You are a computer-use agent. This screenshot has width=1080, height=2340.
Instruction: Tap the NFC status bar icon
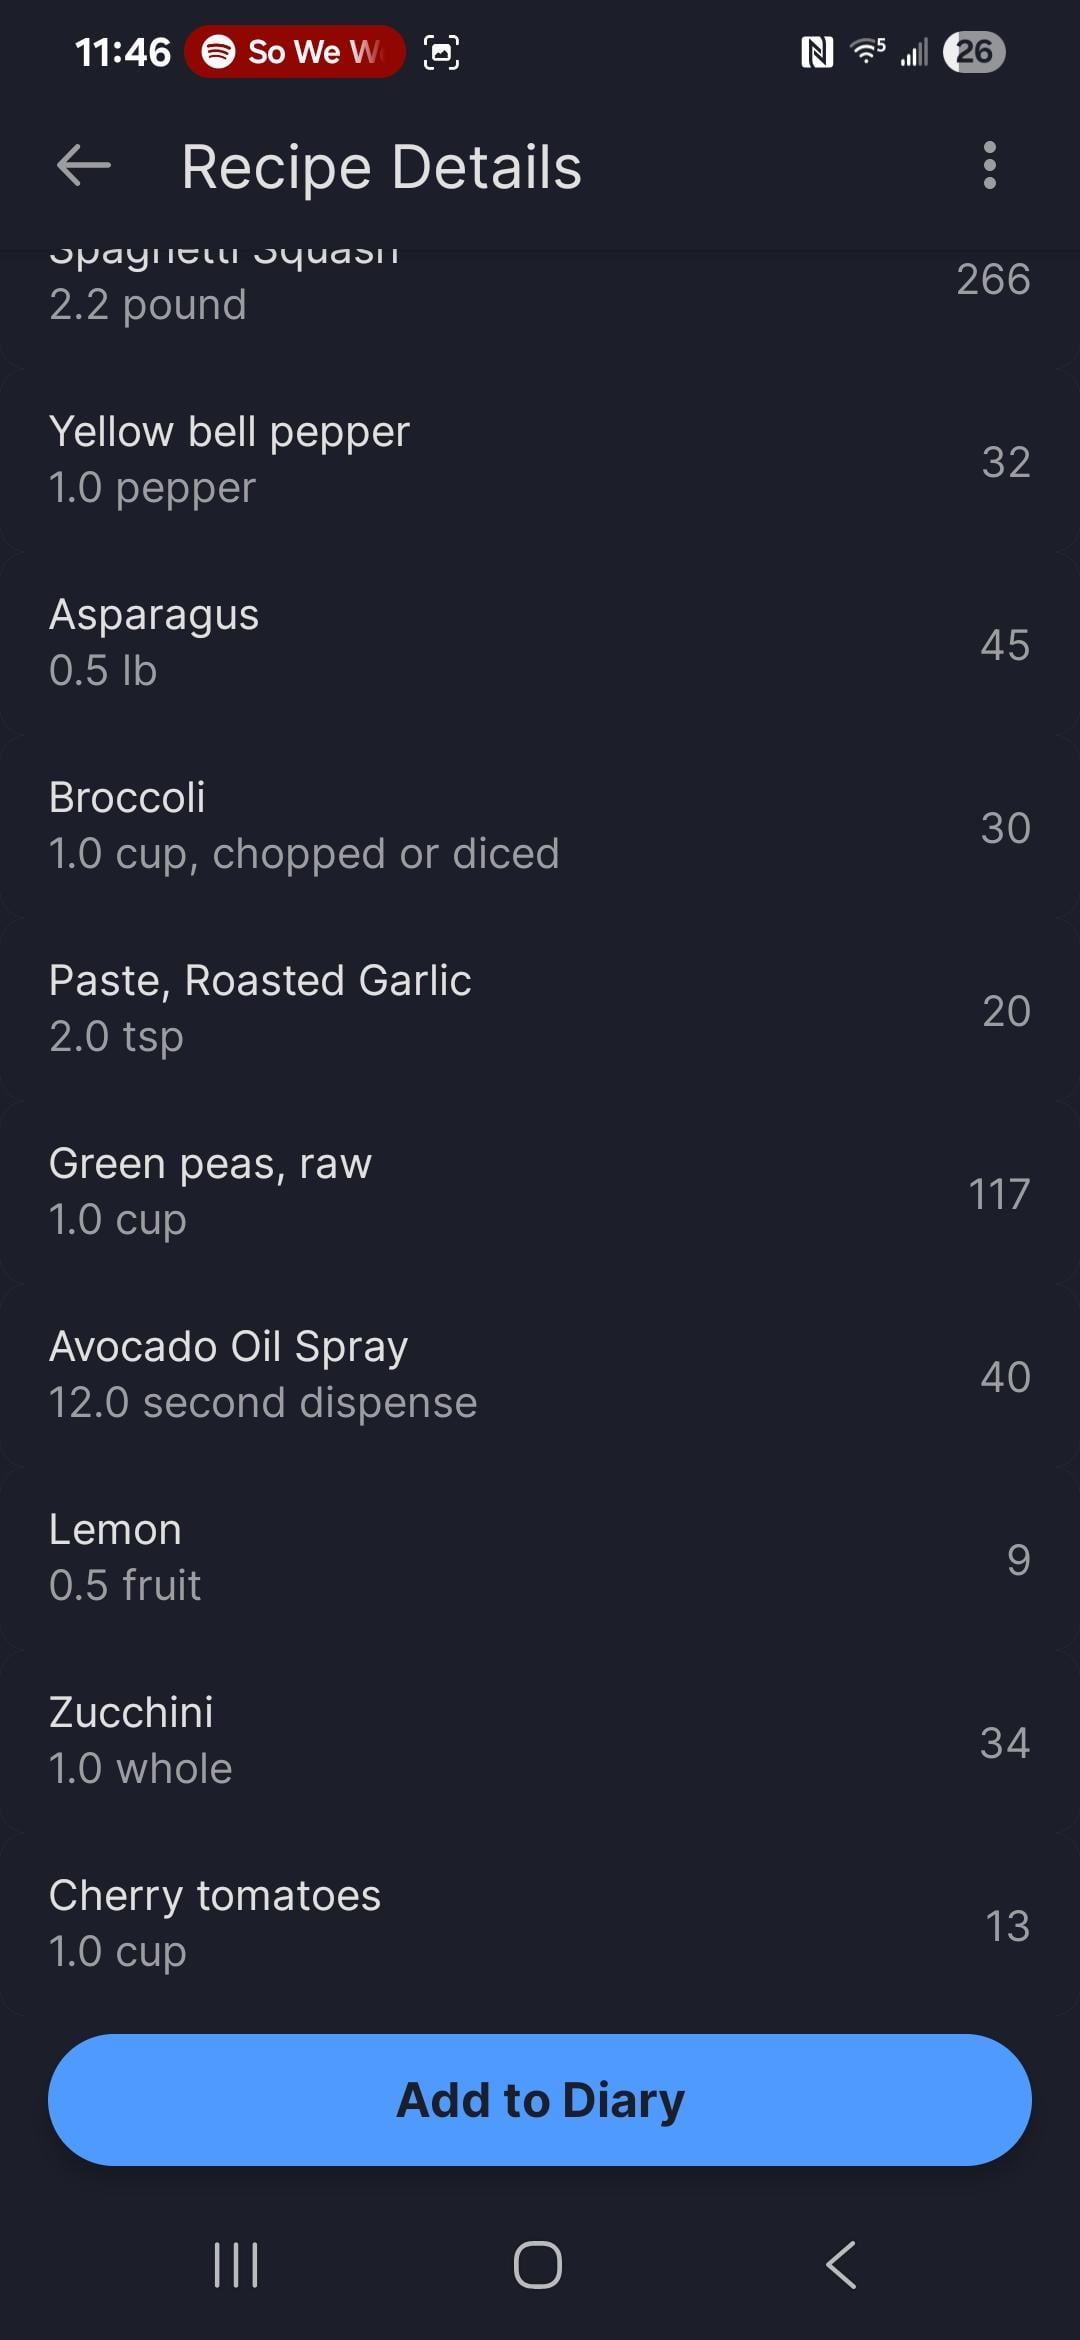click(x=817, y=52)
